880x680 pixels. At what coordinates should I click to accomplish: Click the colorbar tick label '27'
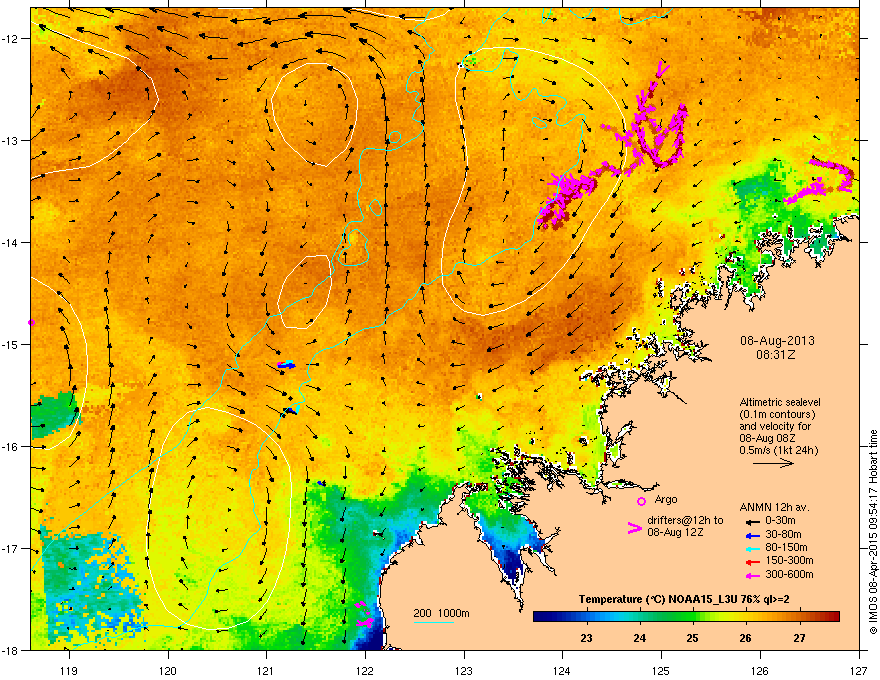(x=799, y=638)
